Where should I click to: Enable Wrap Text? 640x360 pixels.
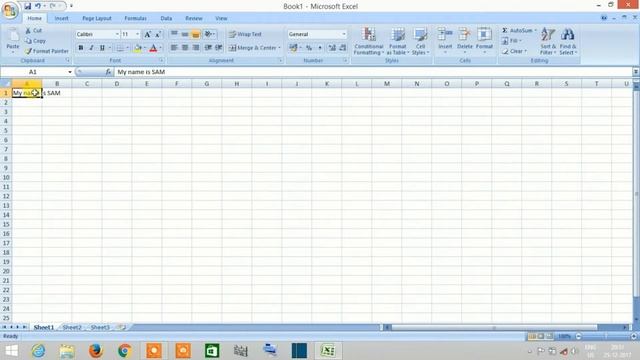click(245, 34)
